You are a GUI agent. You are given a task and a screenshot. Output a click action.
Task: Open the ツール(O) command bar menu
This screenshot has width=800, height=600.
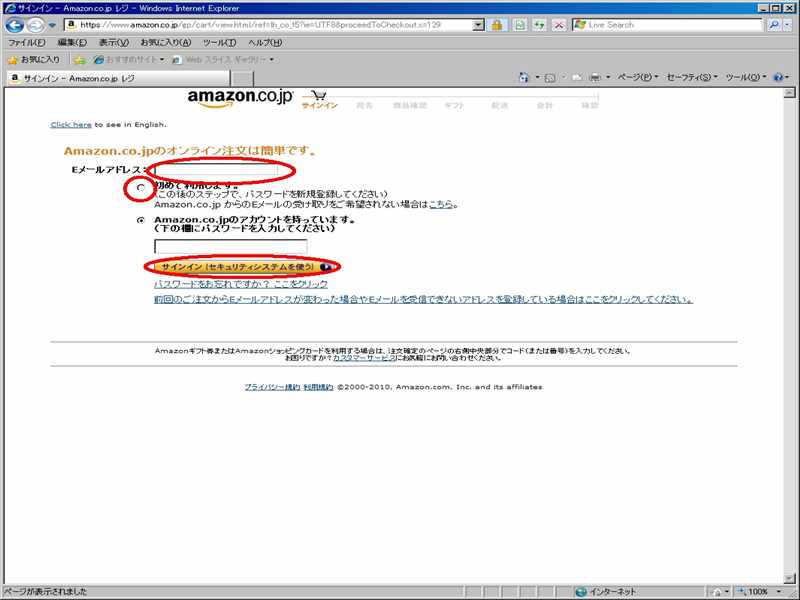pos(745,78)
